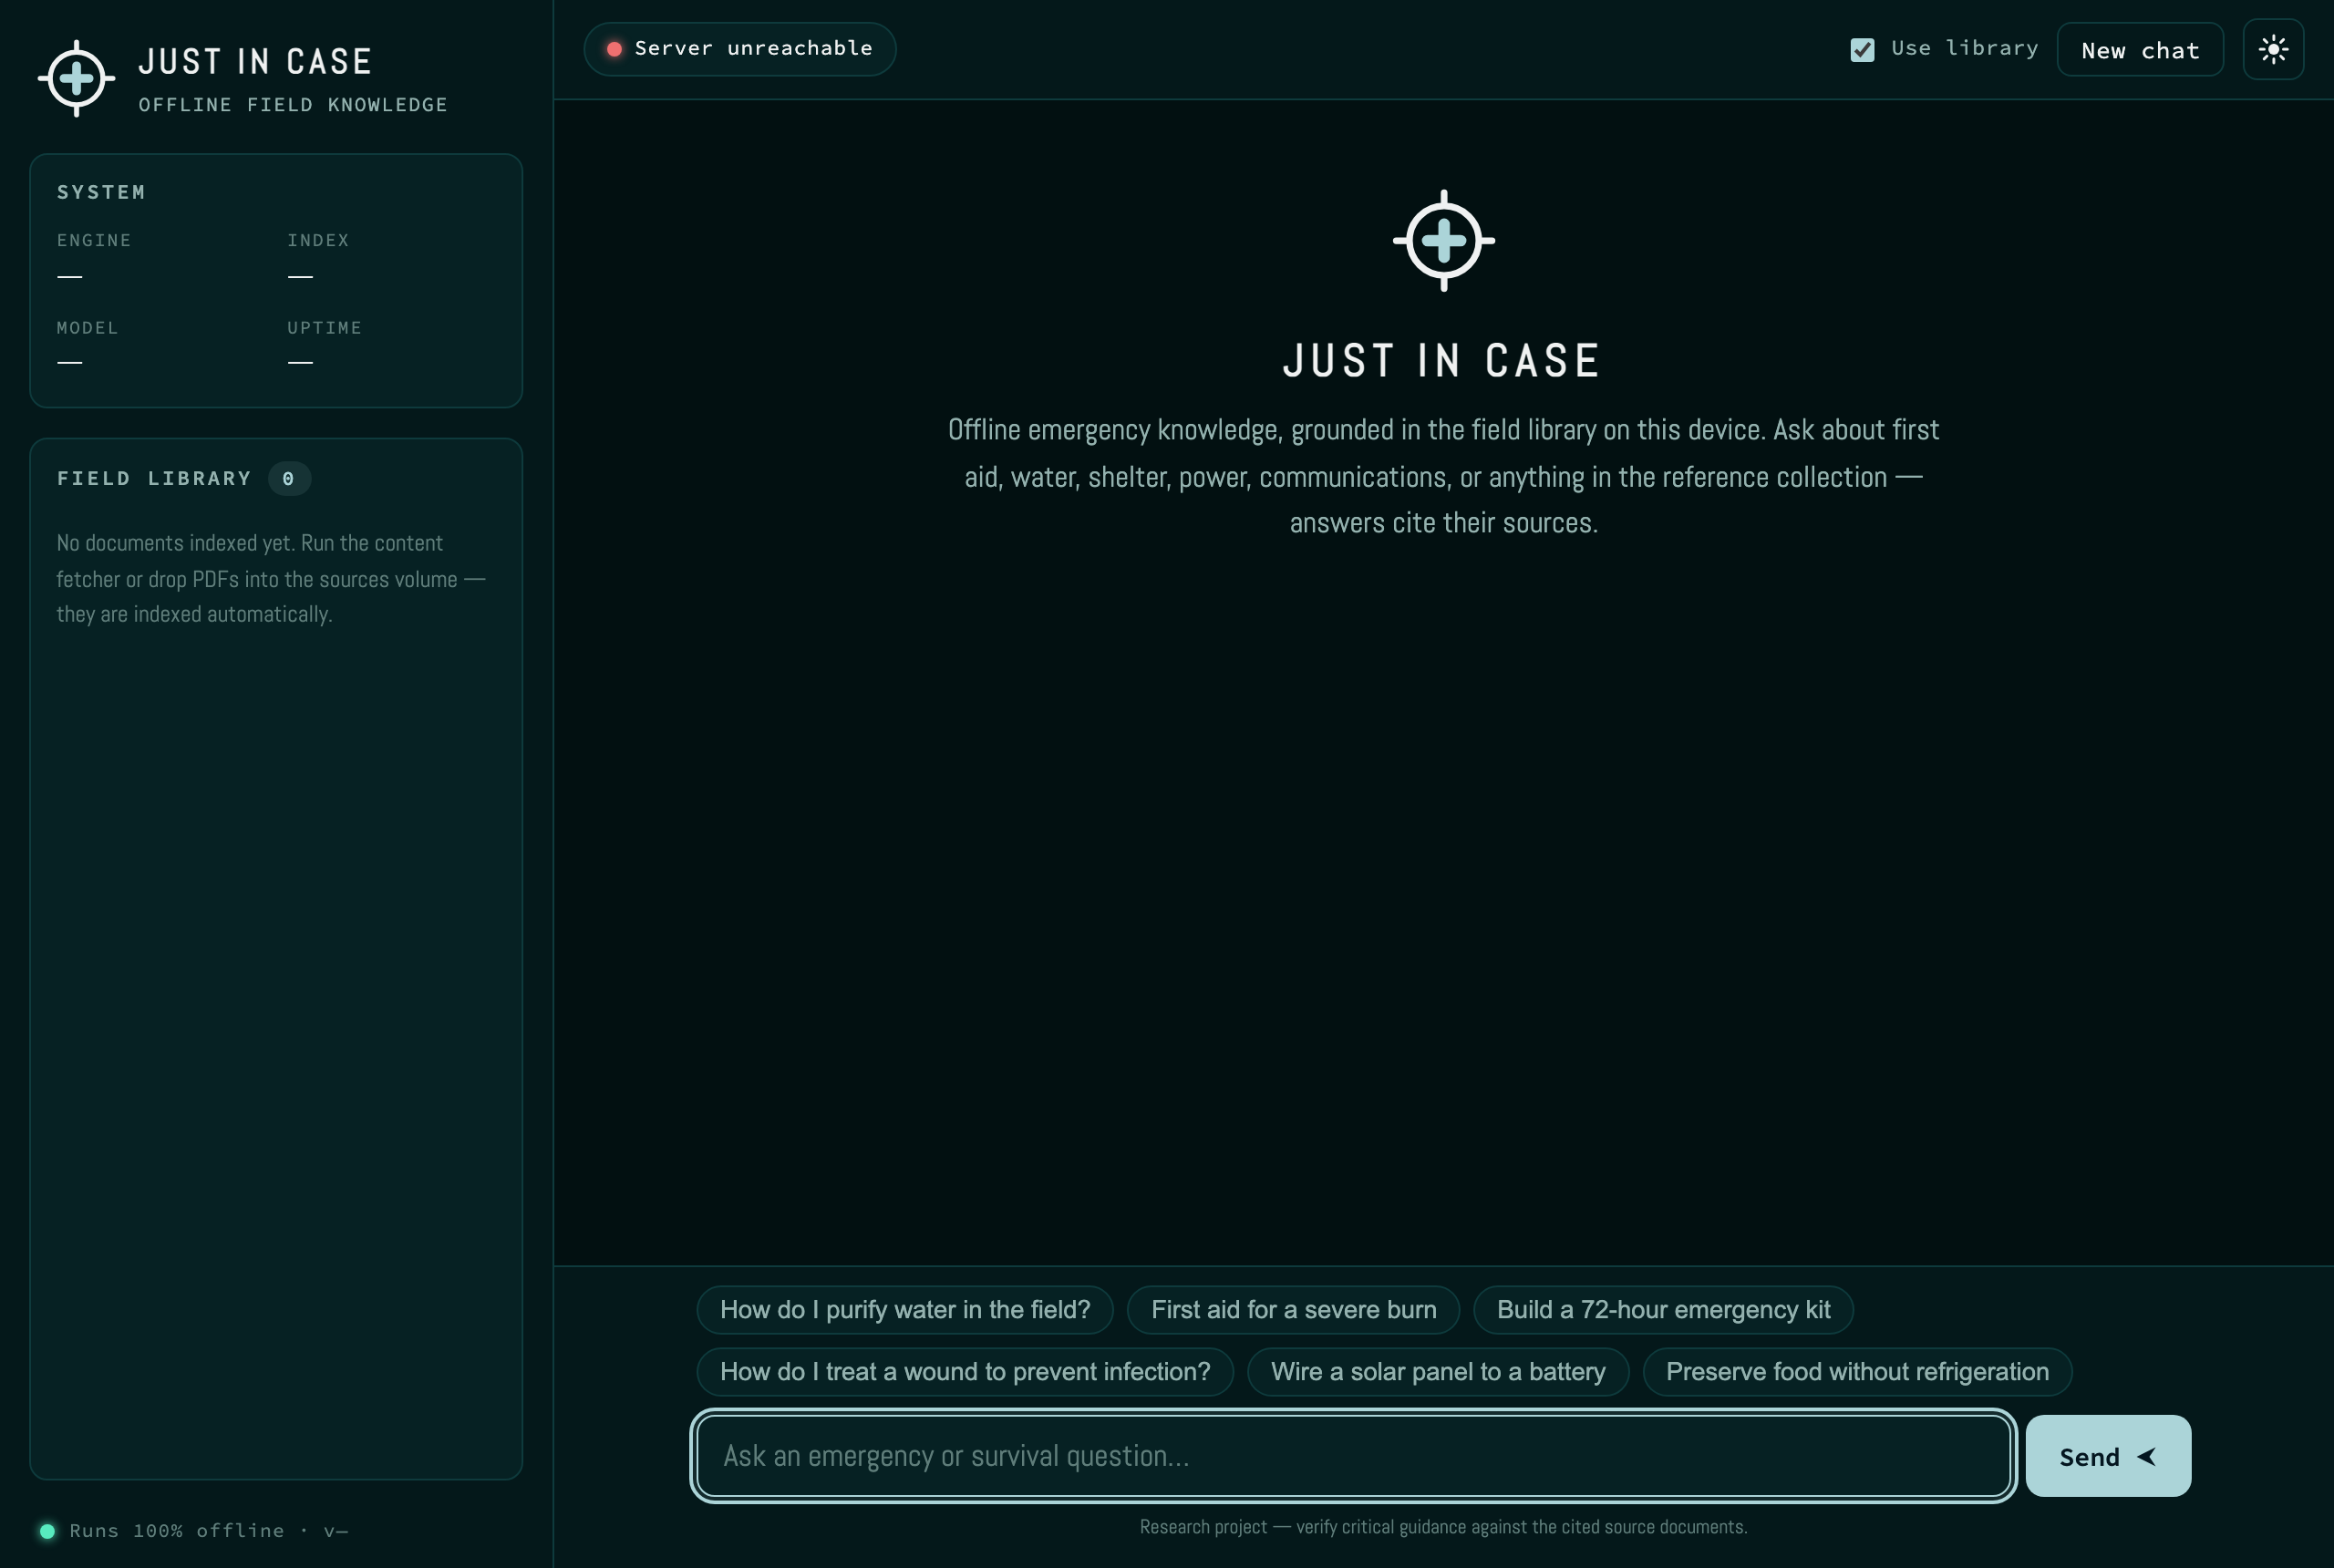This screenshot has width=2334, height=1568.
Task: Toggle the light/dark theme sun icon
Action: 2273,49
